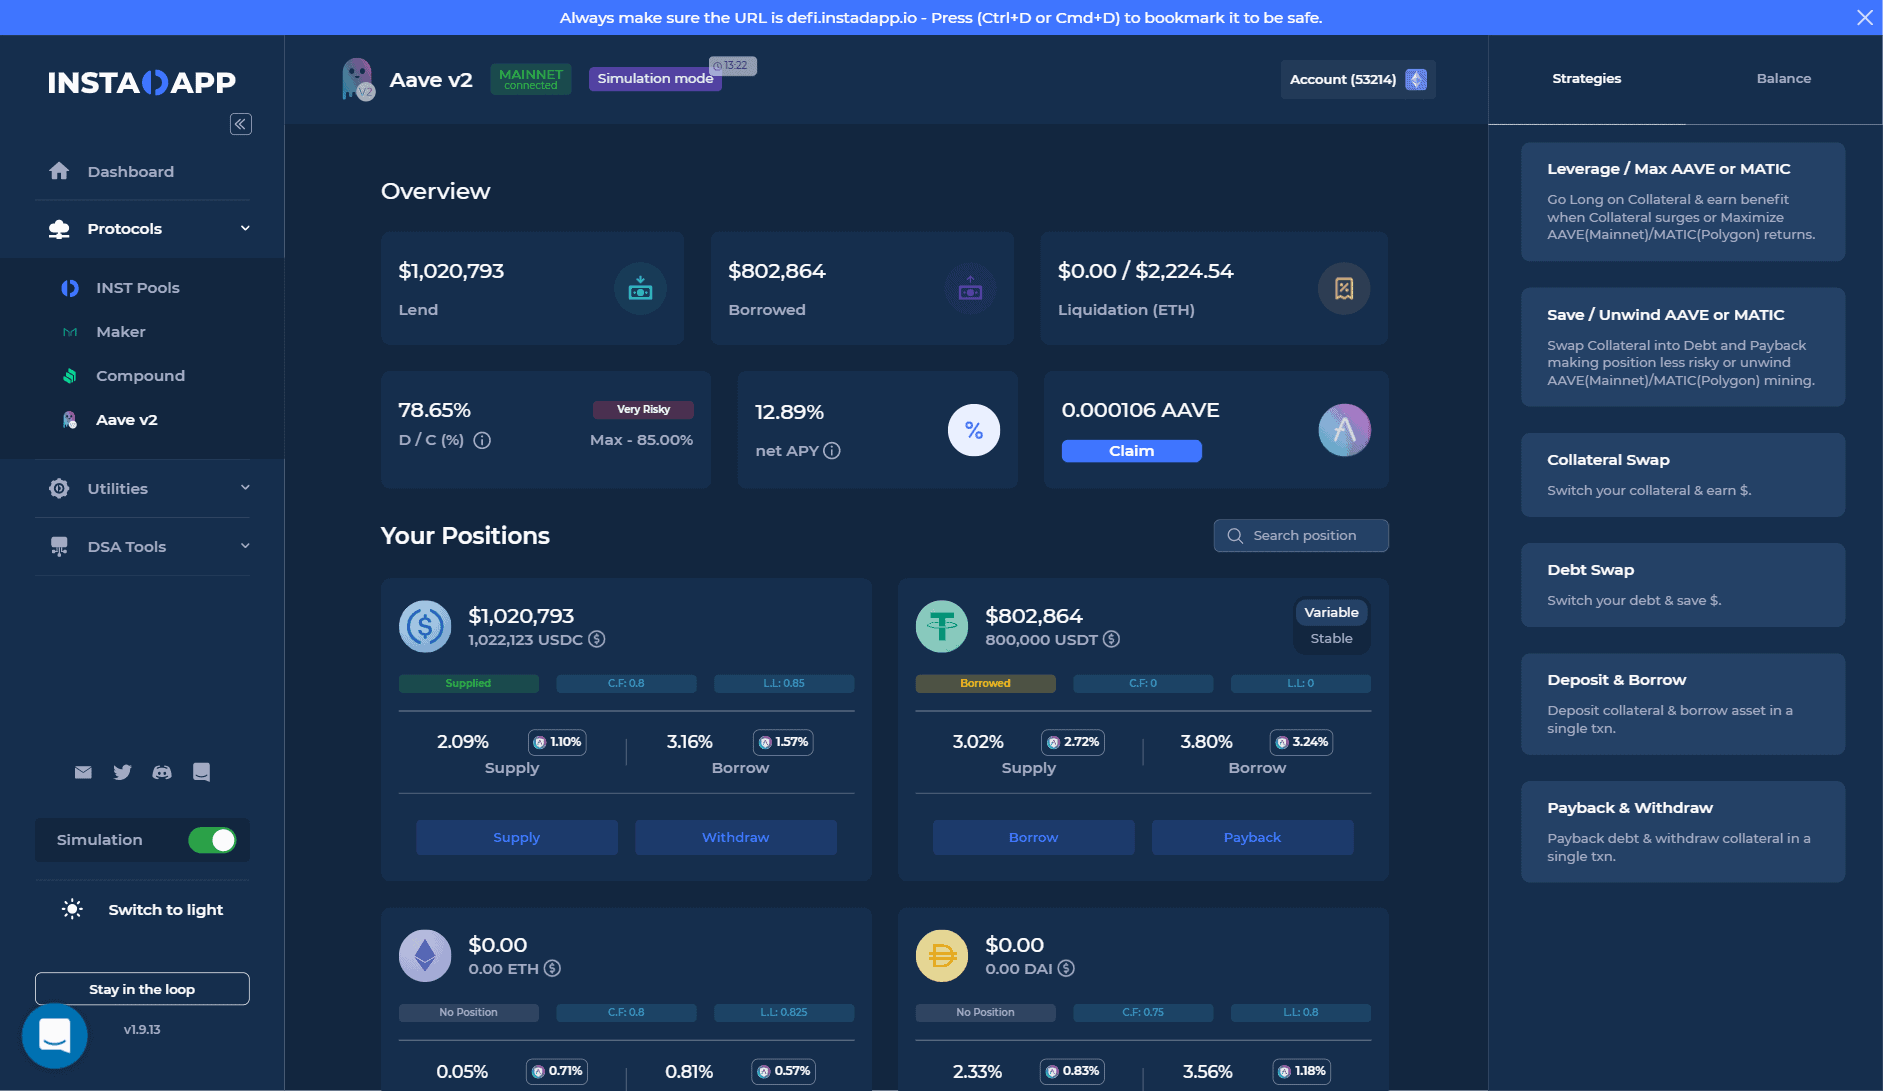The width and height of the screenshot is (1883, 1091).
Task: Click the DAI token icon
Action: (x=942, y=955)
